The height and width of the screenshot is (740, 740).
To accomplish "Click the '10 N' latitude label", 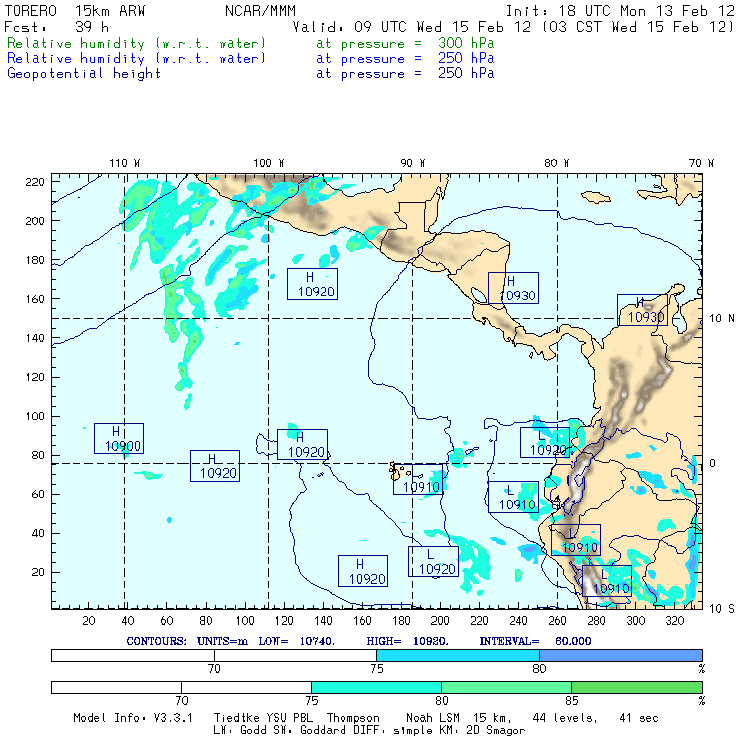I will pyautogui.click(x=722, y=319).
